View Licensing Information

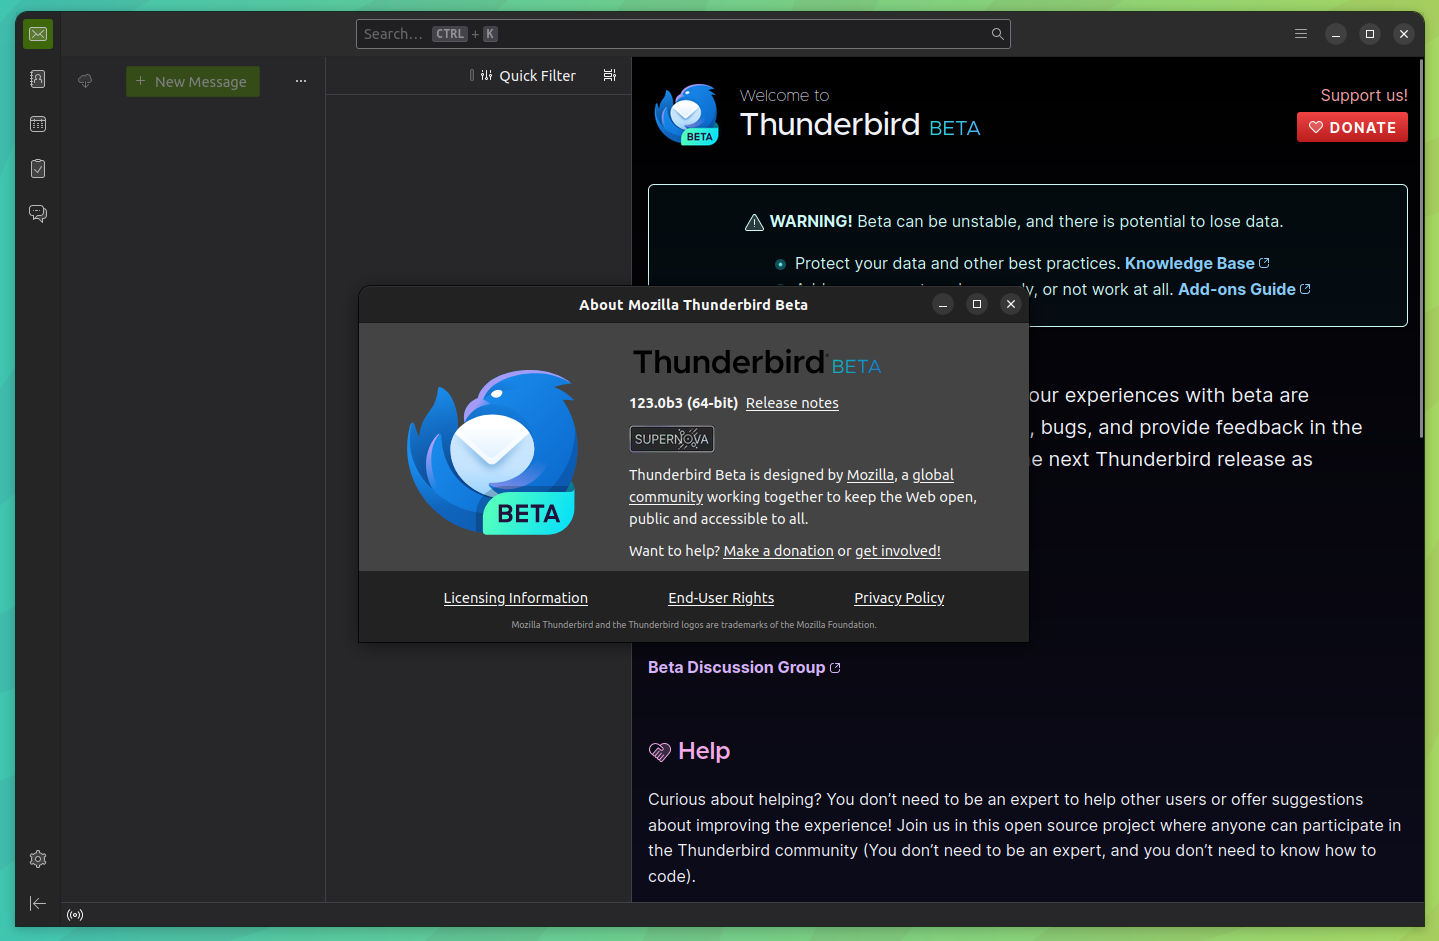(x=515, y=597)
